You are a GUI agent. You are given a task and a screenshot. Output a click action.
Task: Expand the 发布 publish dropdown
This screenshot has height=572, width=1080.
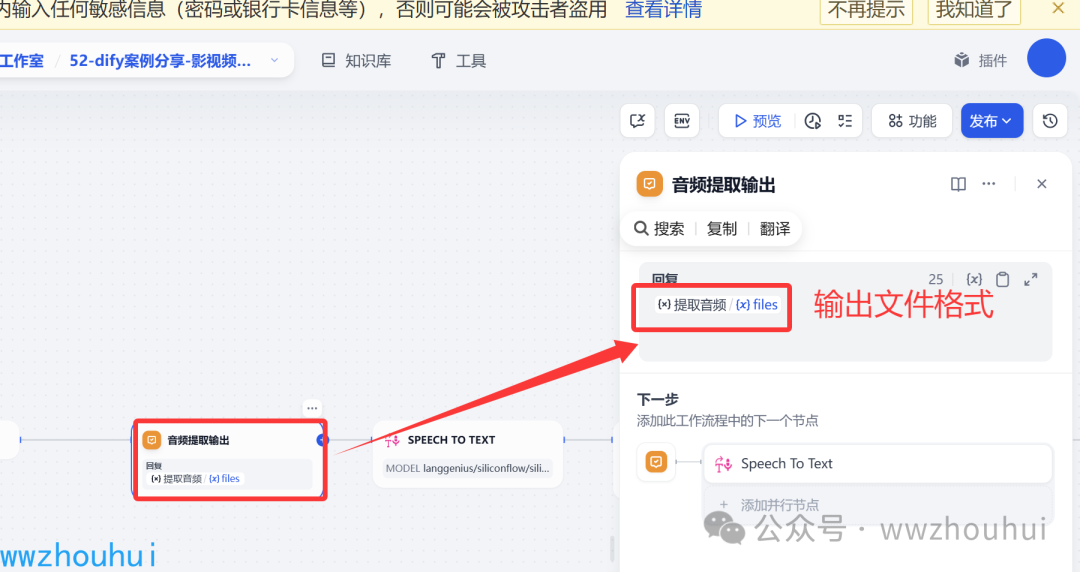click(x=992, y=121)
